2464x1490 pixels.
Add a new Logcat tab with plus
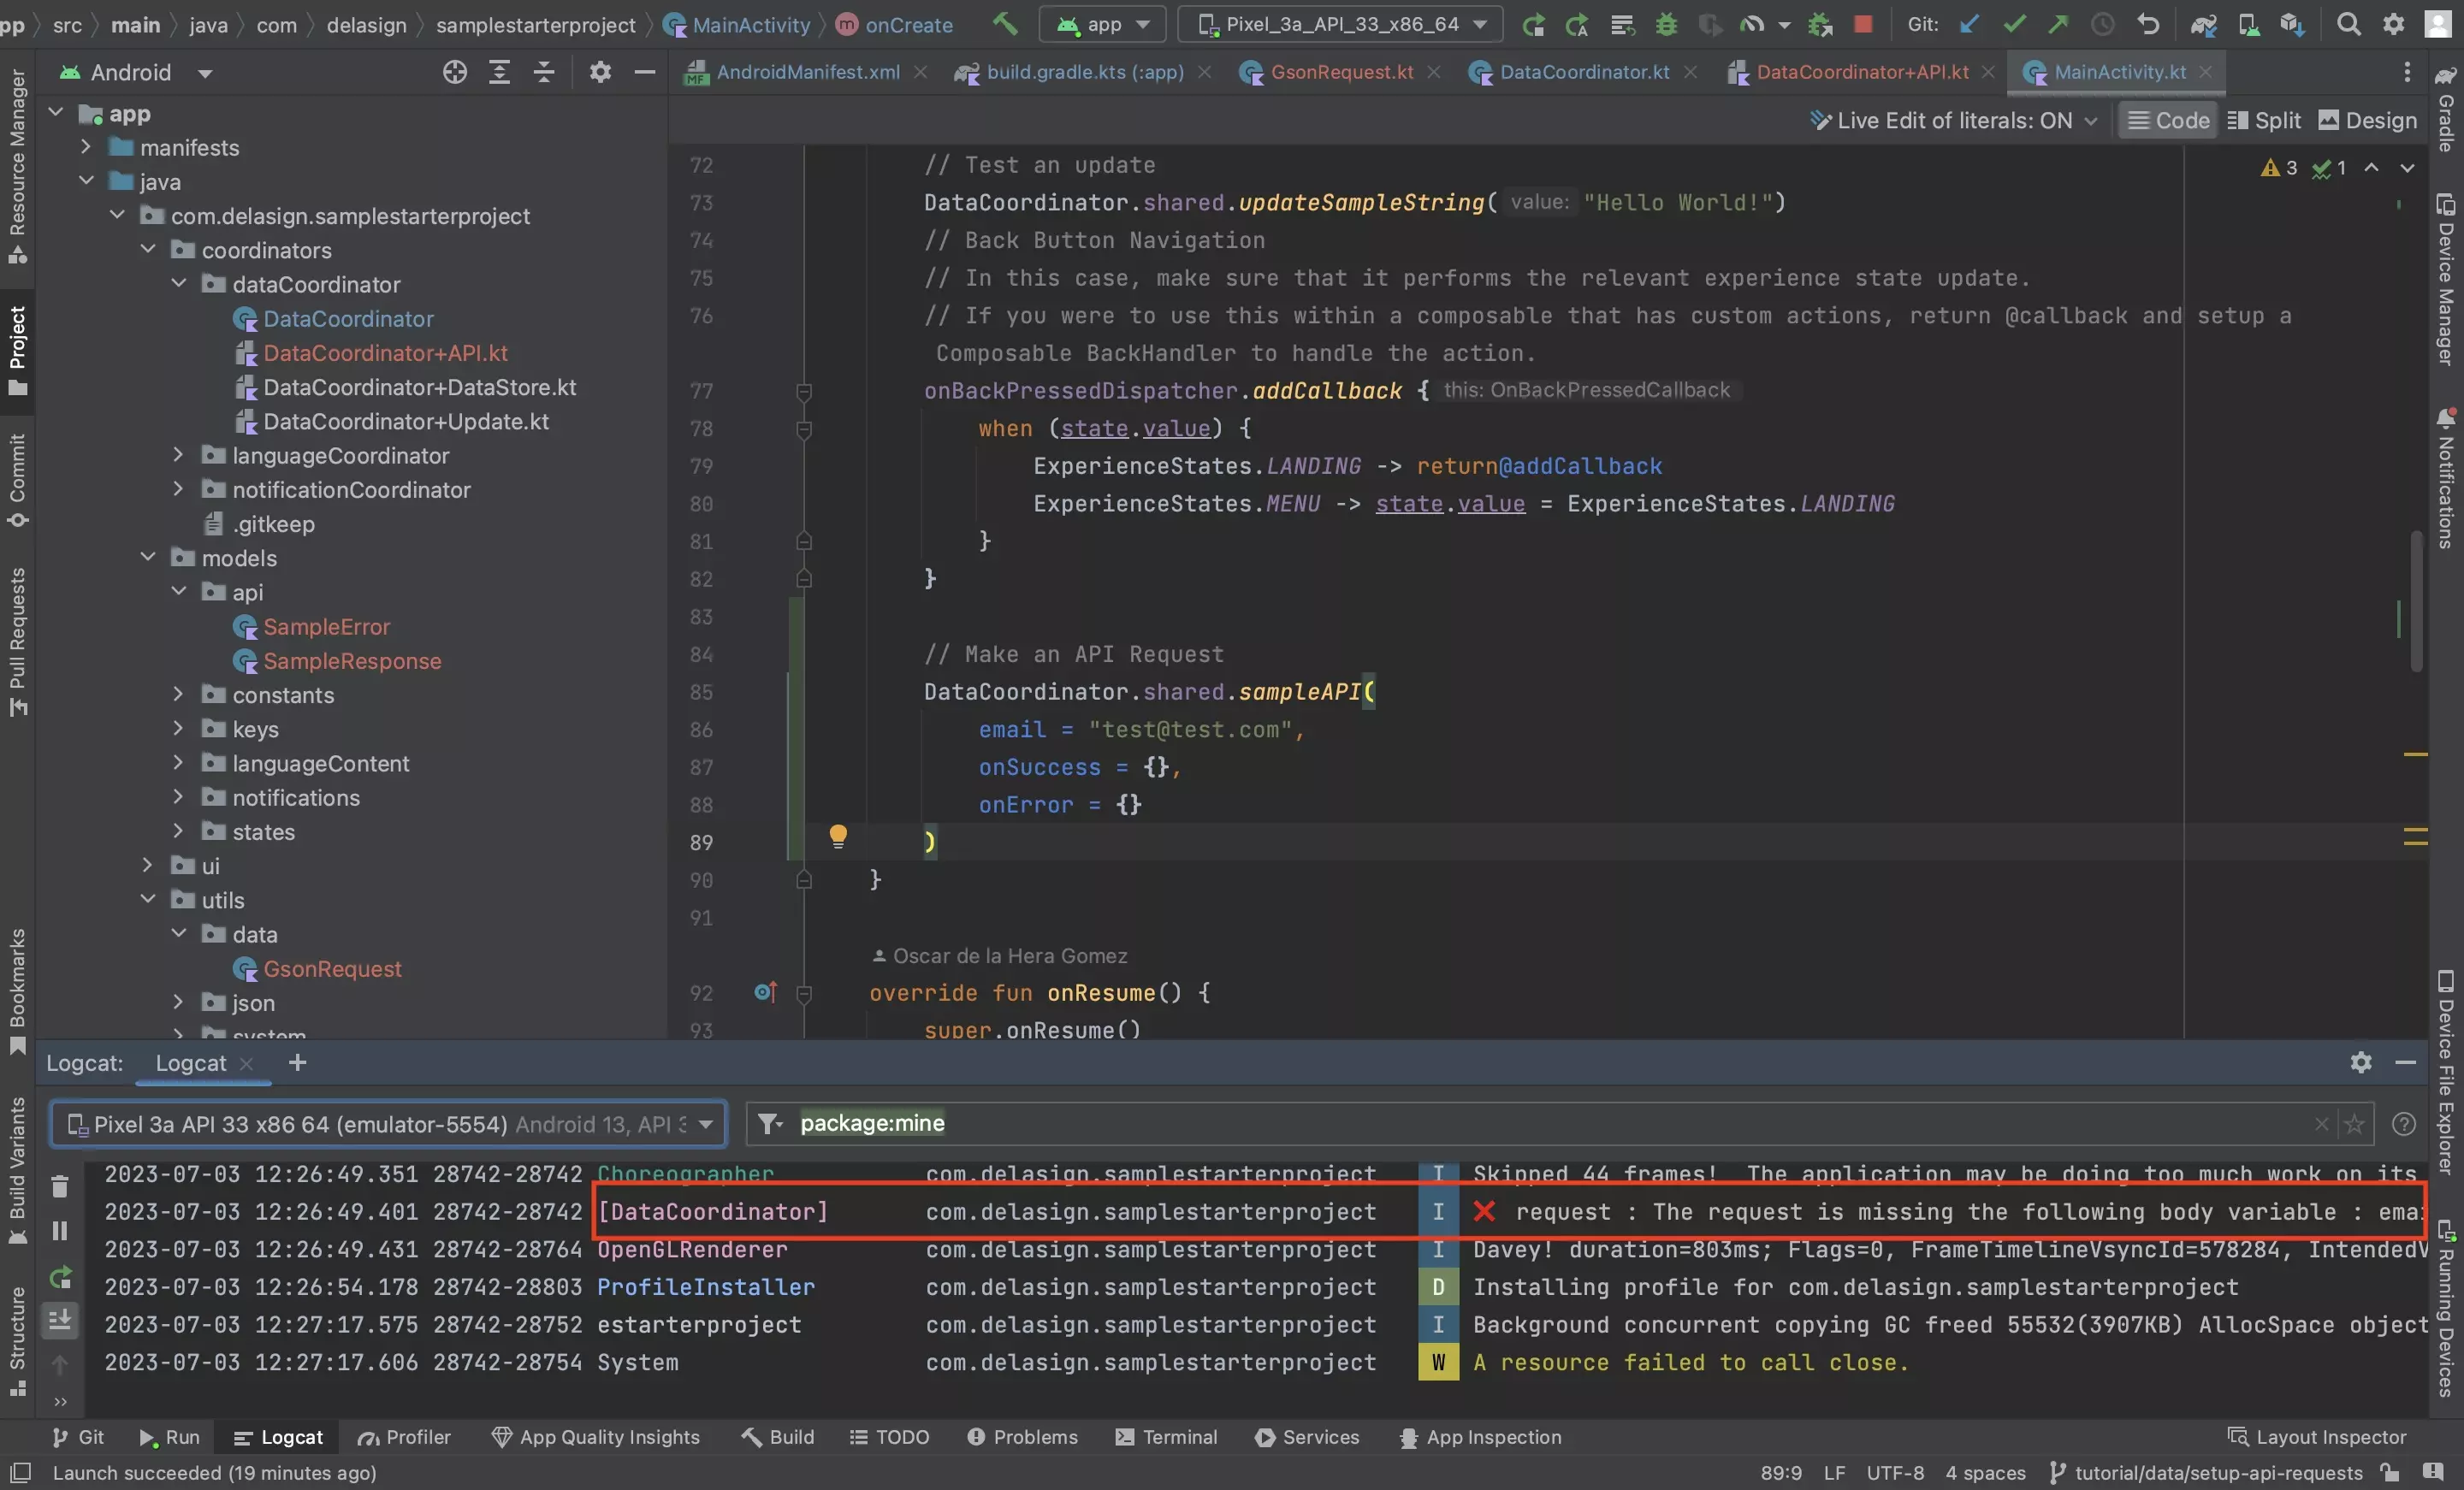click(297, 1062)
